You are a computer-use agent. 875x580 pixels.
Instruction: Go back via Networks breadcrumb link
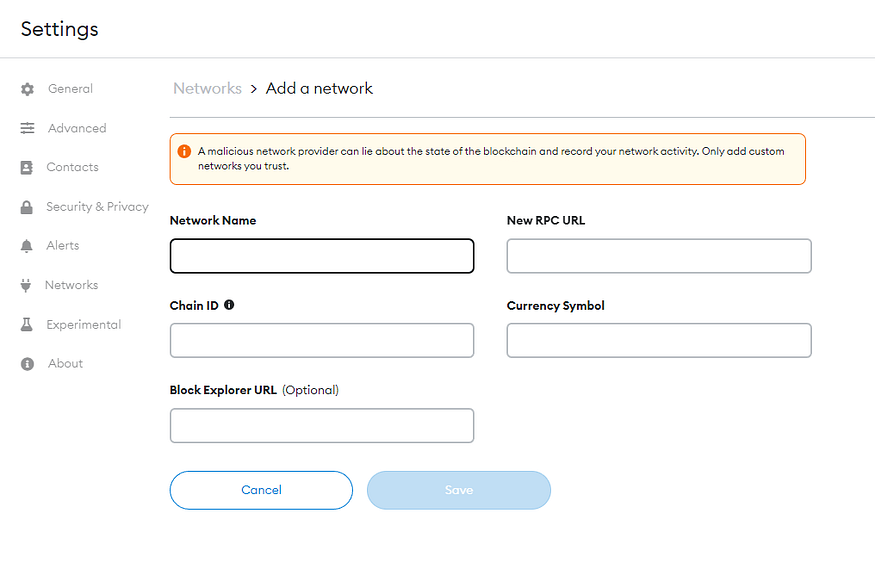point(207,88)
